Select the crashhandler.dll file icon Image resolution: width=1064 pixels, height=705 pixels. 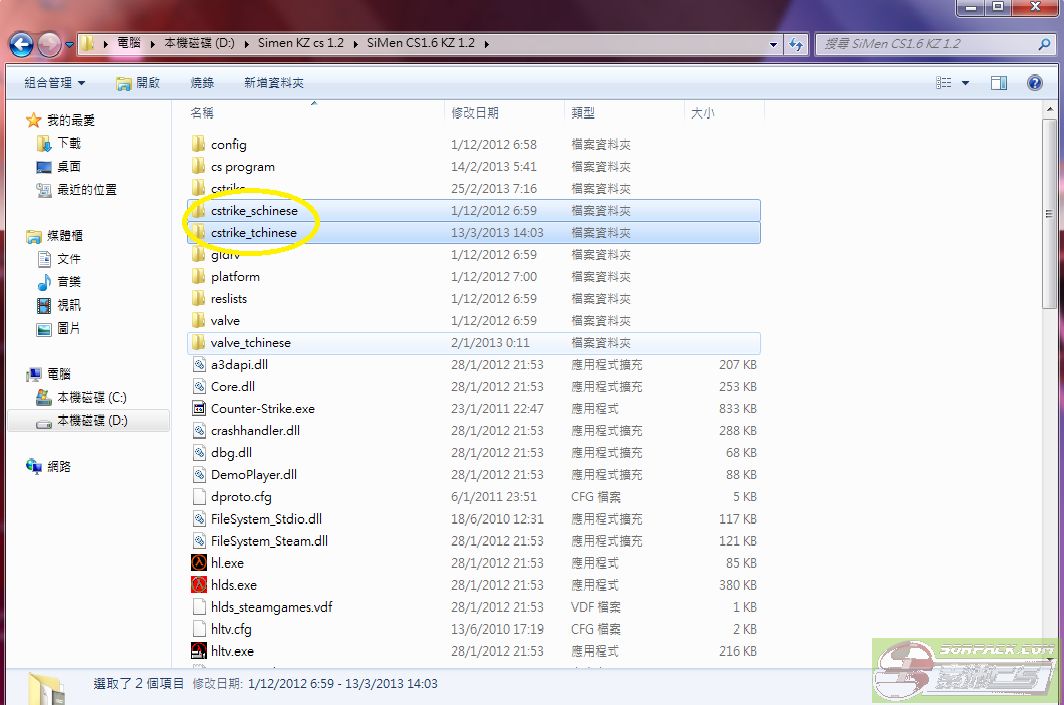coord(199,431)
